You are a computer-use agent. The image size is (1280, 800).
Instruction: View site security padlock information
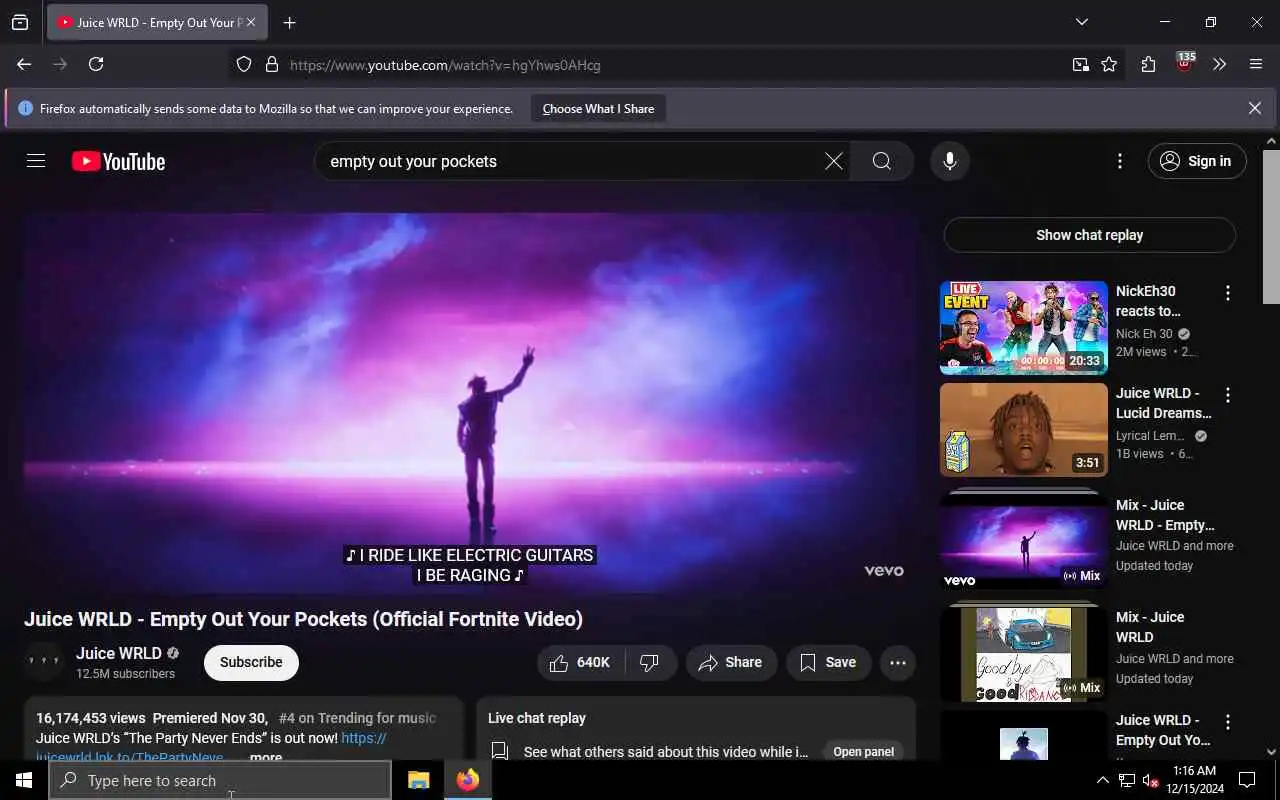[x=271, y=64]
